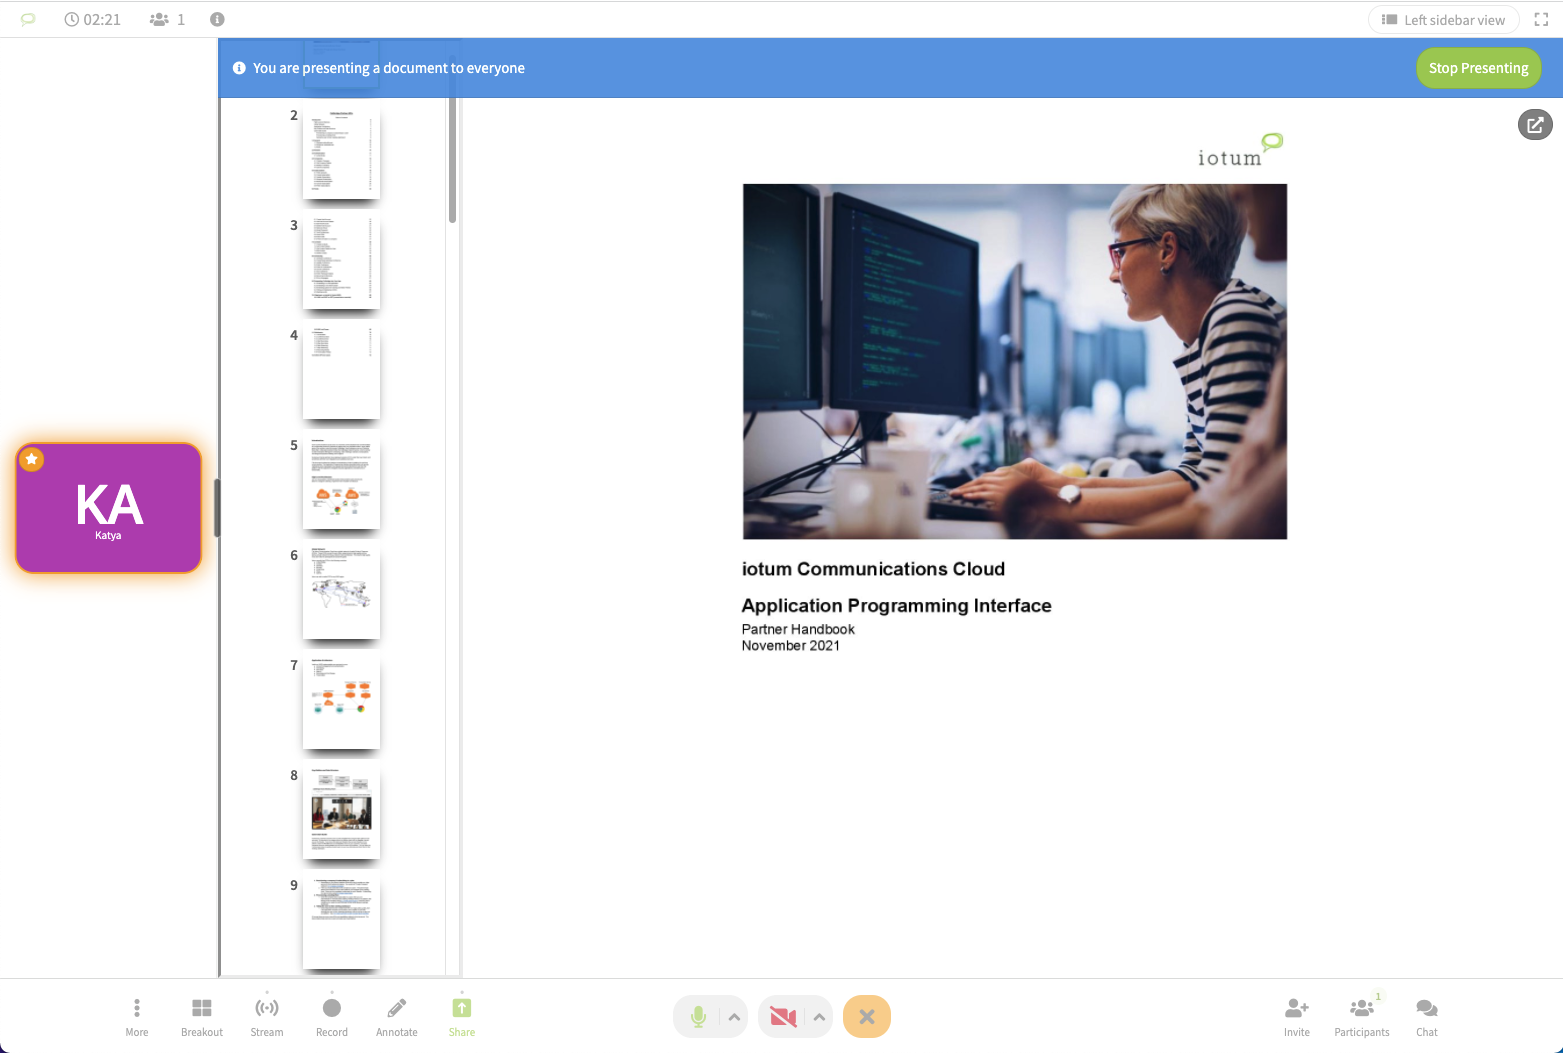Image resolution: width=1563 pixels, height=1053 pixels.
Task: Click the iotum logo in document
Action: [x=1240, y=151]
